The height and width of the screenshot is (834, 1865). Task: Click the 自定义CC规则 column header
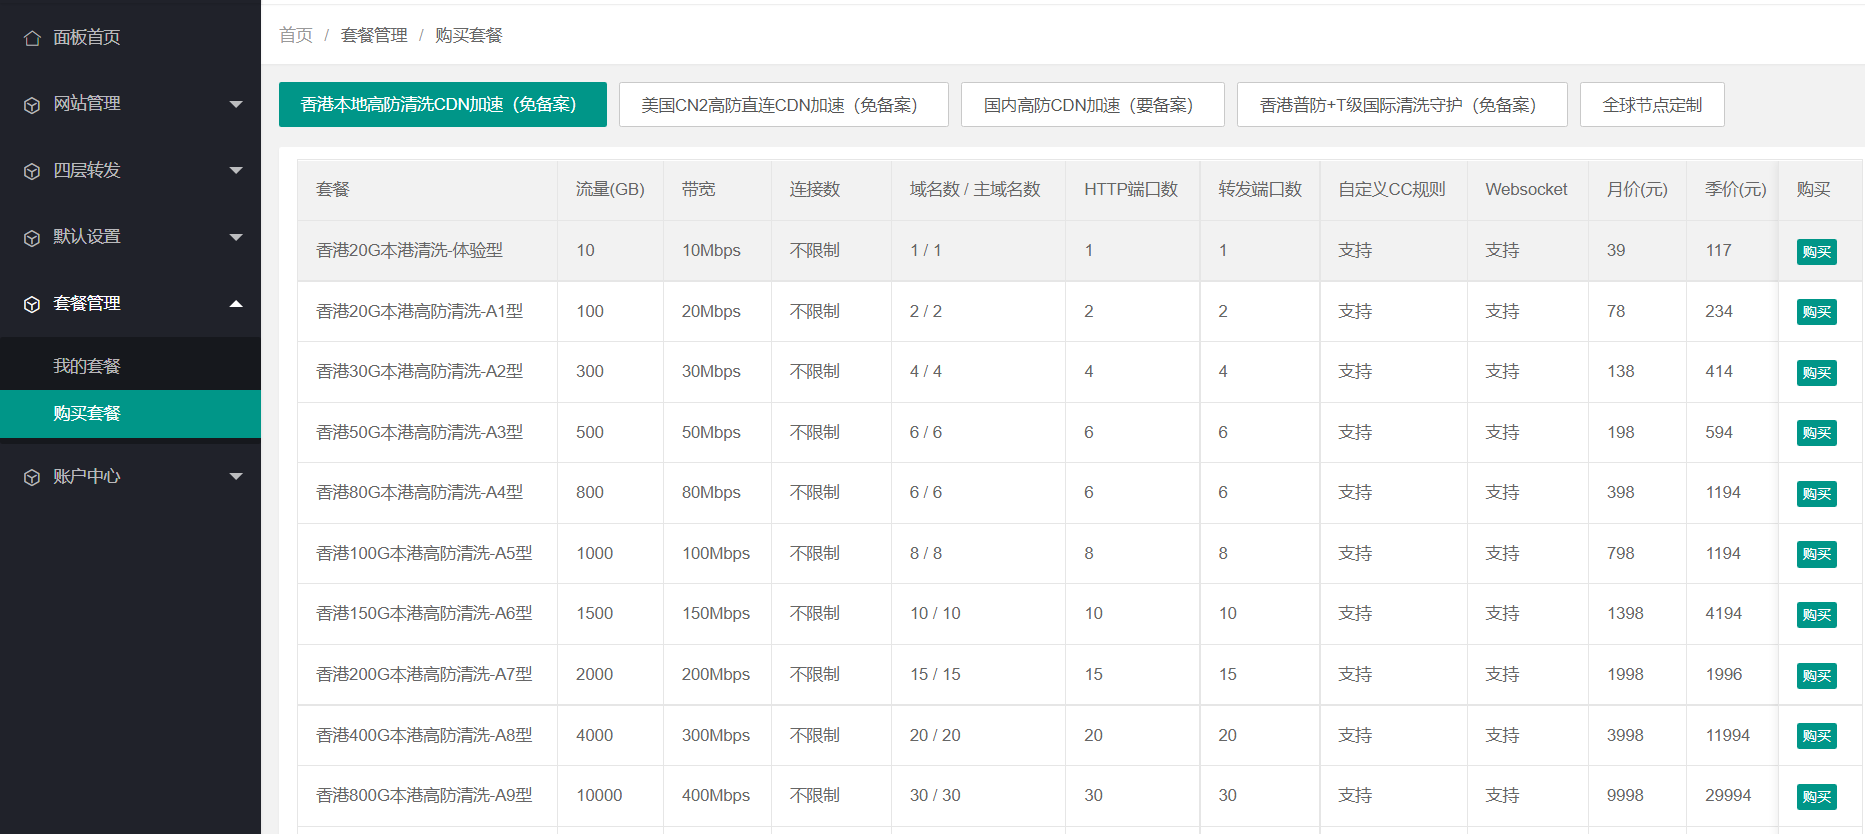pos(1392,189)
